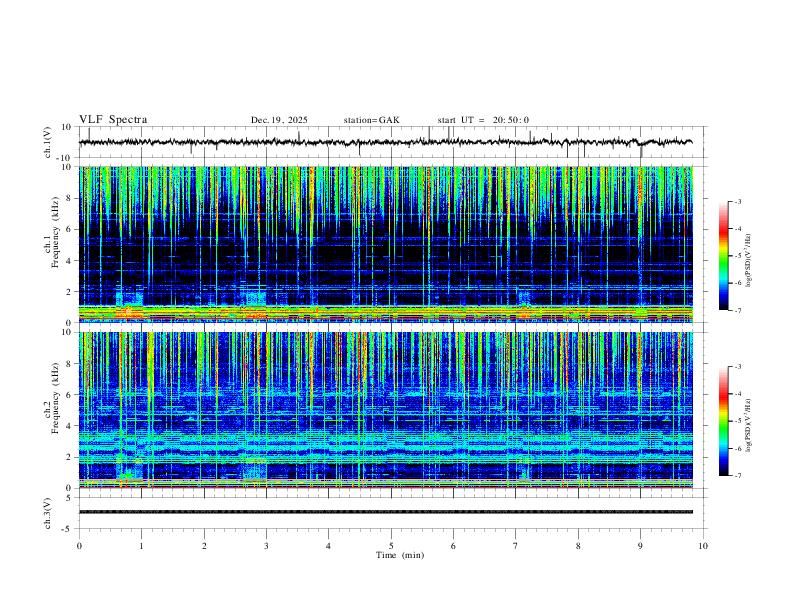The width and height of the screenshot is (792, 612).
Task: Click the time axis tick label '3'
Action: 266,546
